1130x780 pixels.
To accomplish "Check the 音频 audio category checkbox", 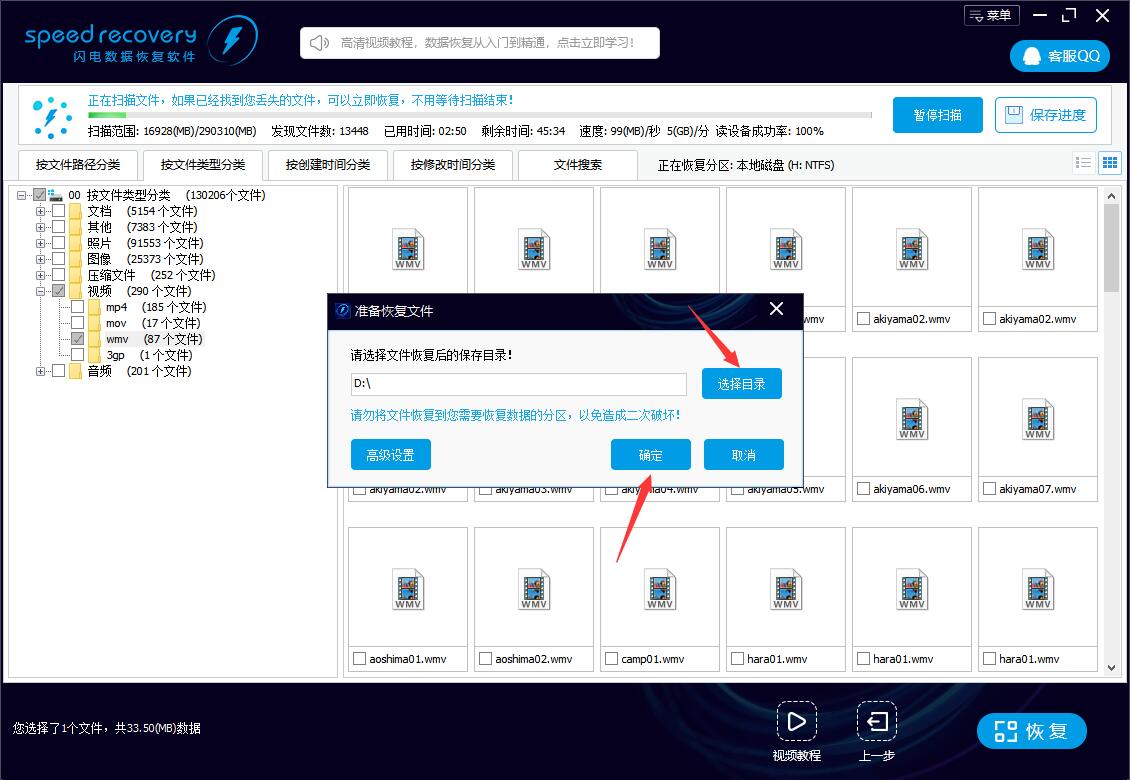I will tap(57, 371).
